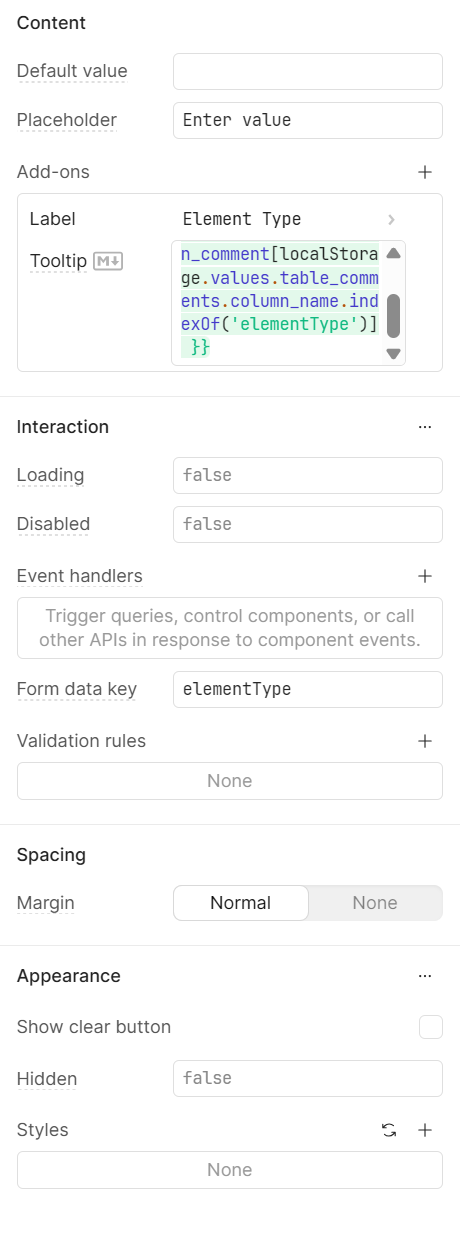Image resolution: width=460 pixels, height=1243 pixels.
Task: Click the tooltip editor scroll down arrow
Action: click(x=393, y=353)
